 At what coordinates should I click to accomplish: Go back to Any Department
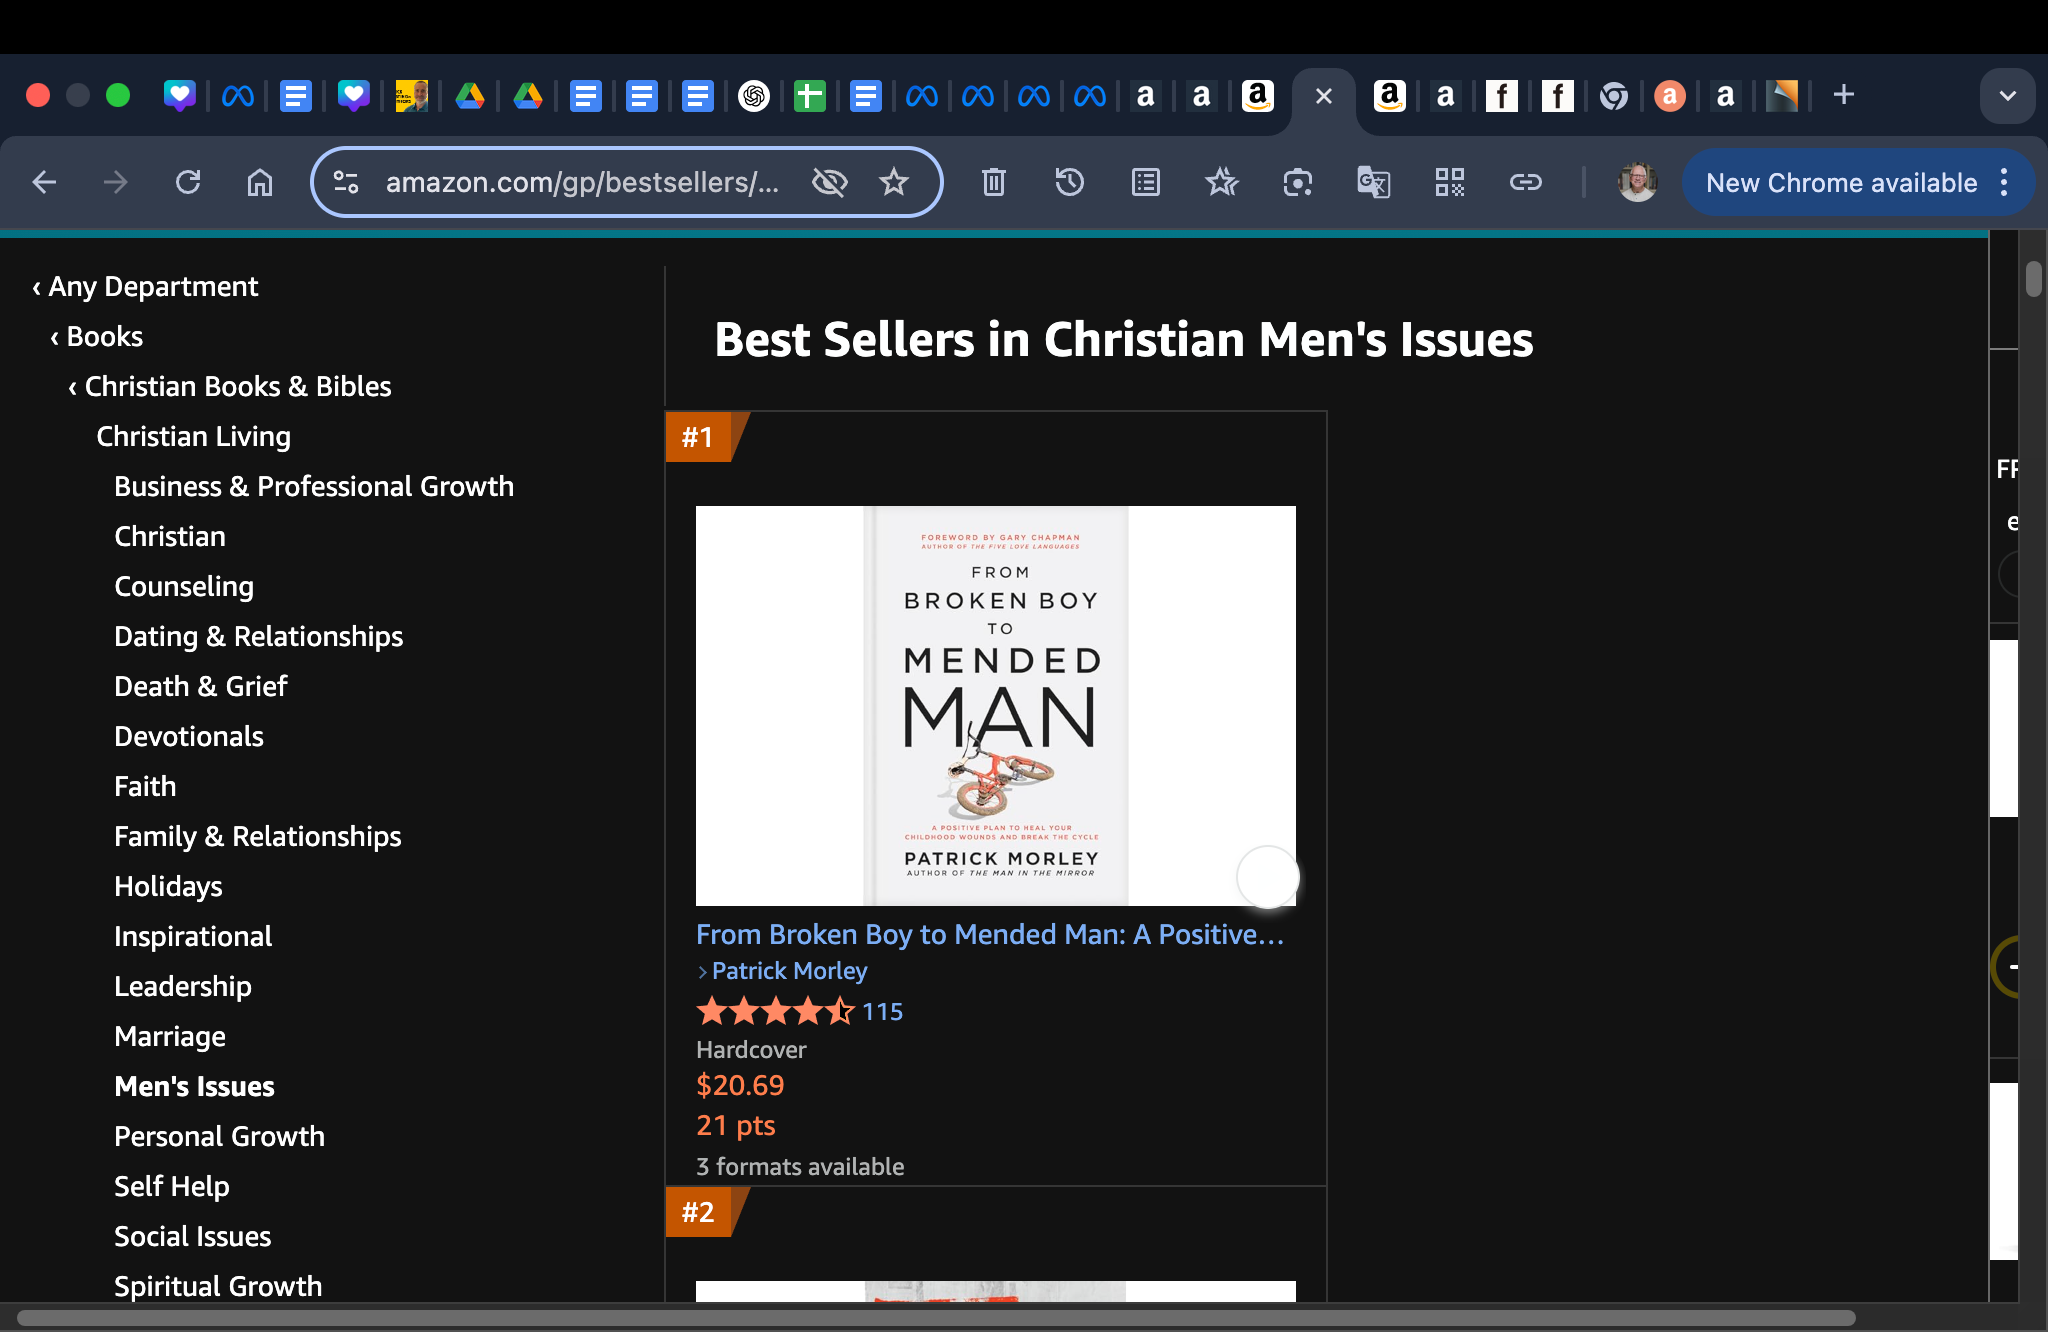click(145, 287)
